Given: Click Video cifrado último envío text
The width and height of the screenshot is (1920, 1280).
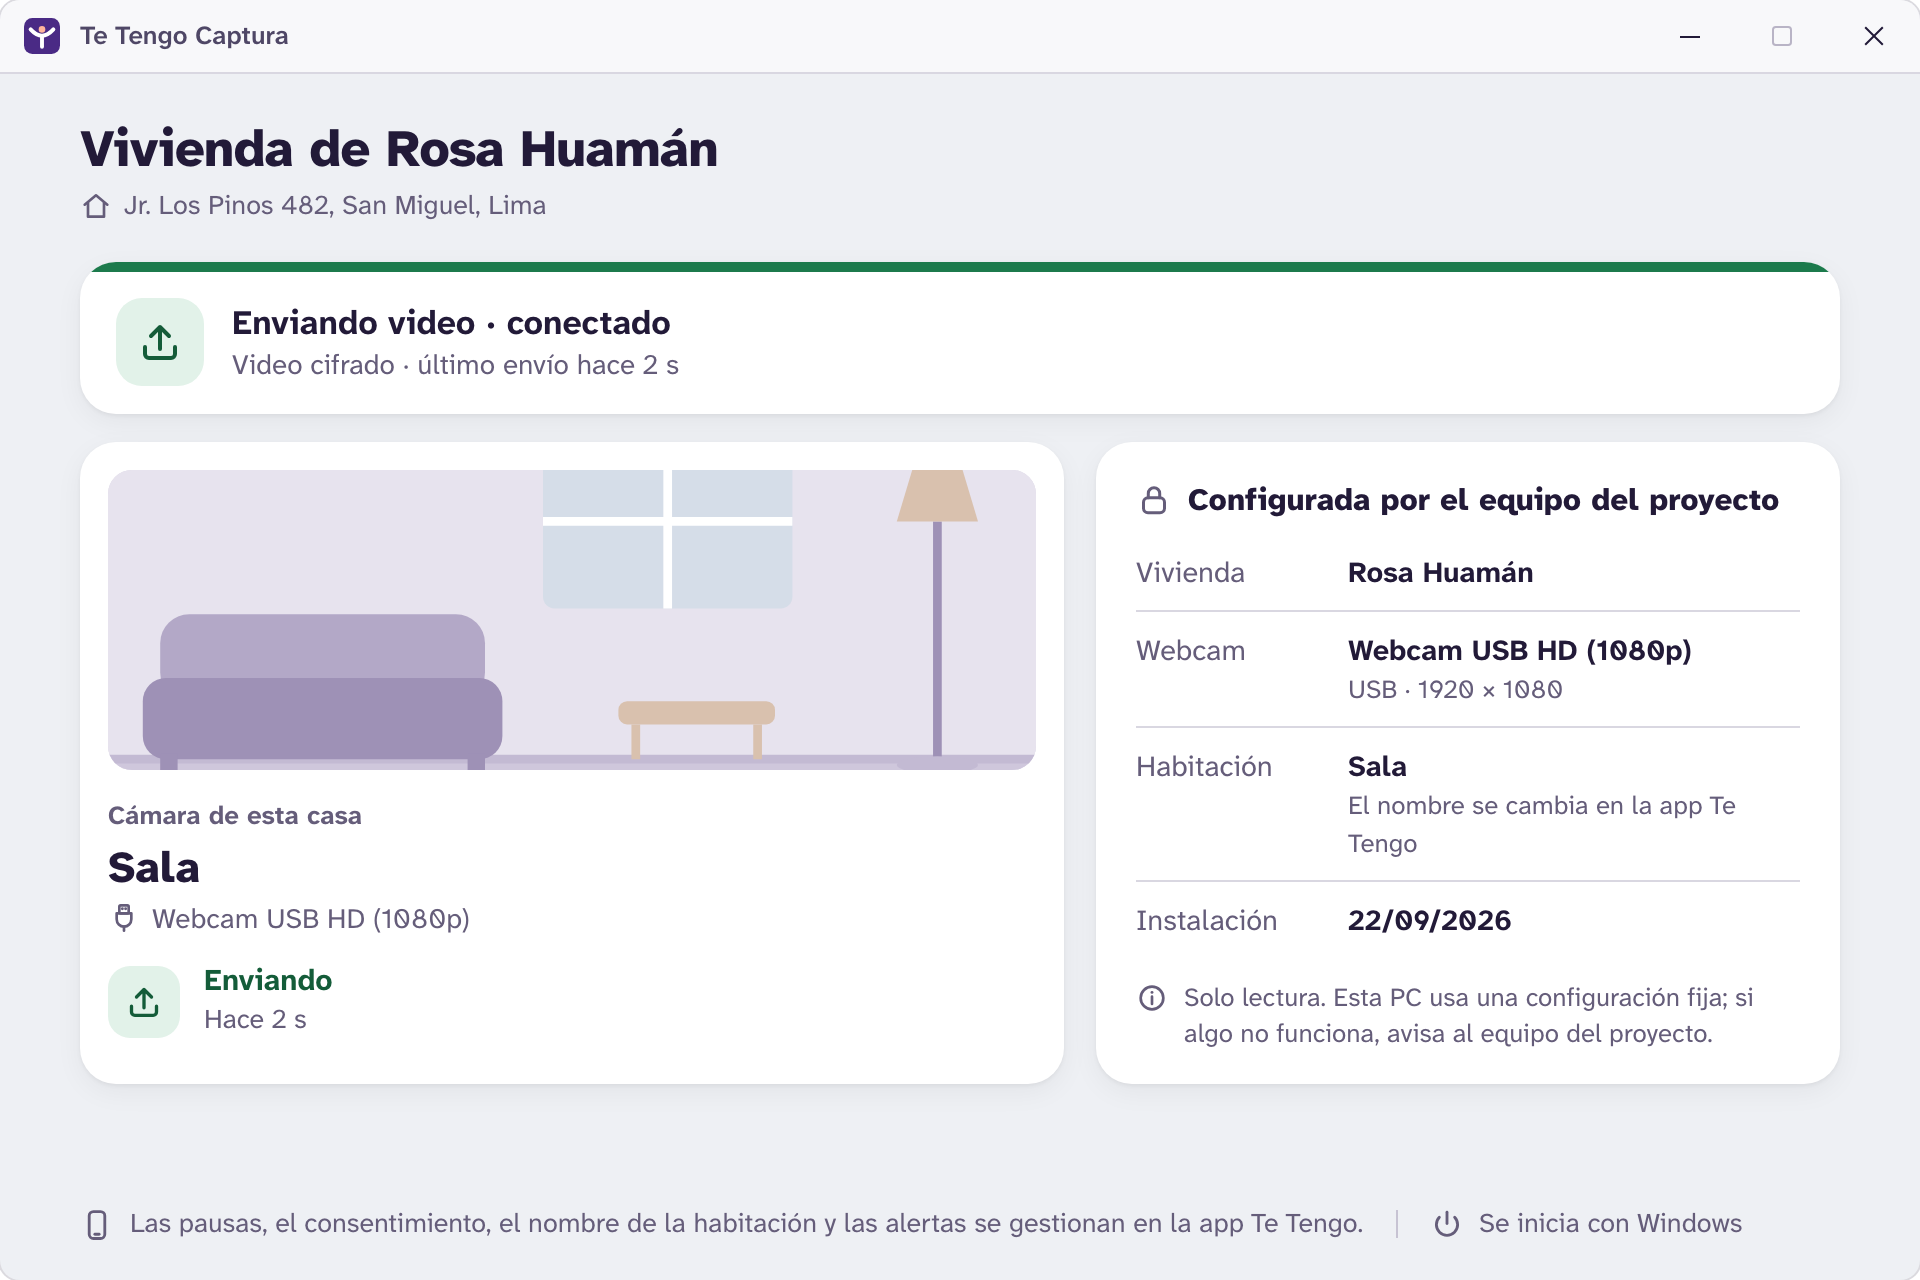Looking at the screenshot, I should pyautogui.click(x=455, y=365).
